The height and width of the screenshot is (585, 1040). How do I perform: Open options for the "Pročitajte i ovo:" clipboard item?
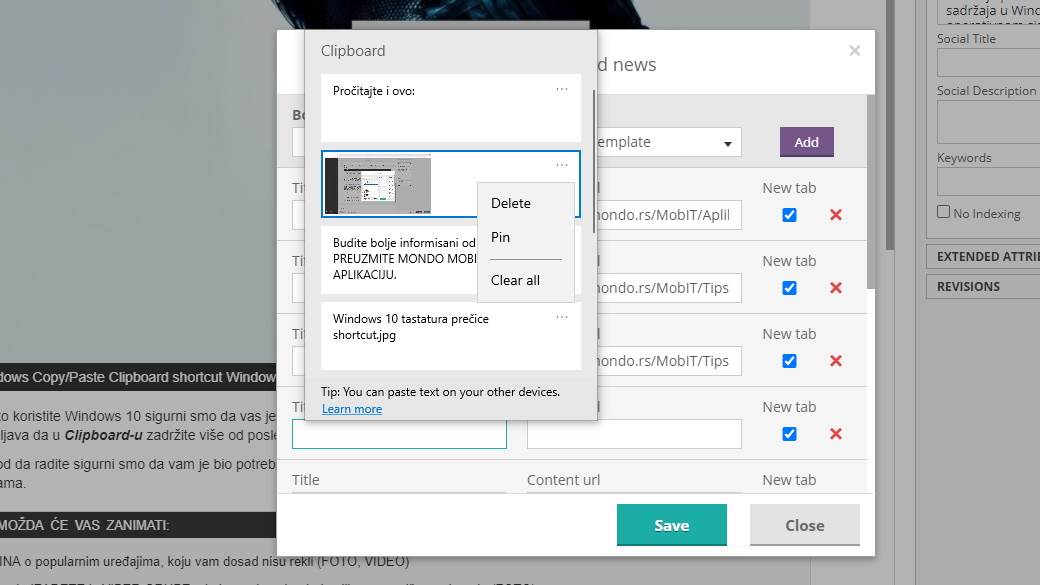(x=562, y=89)
